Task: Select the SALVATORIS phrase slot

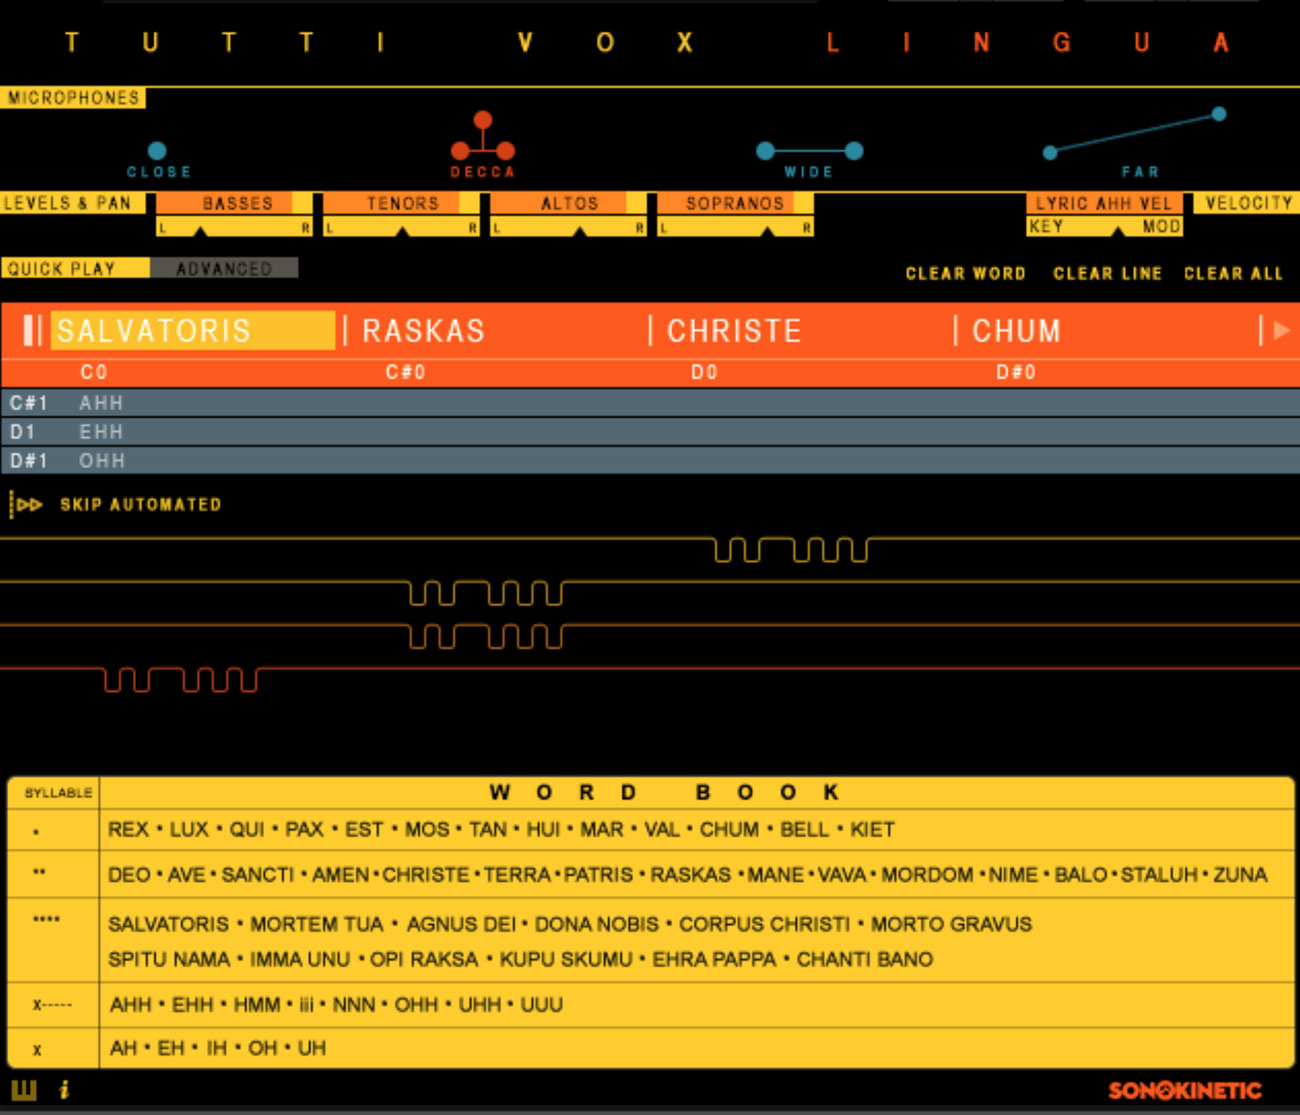Action: click(x=193, y=330)
